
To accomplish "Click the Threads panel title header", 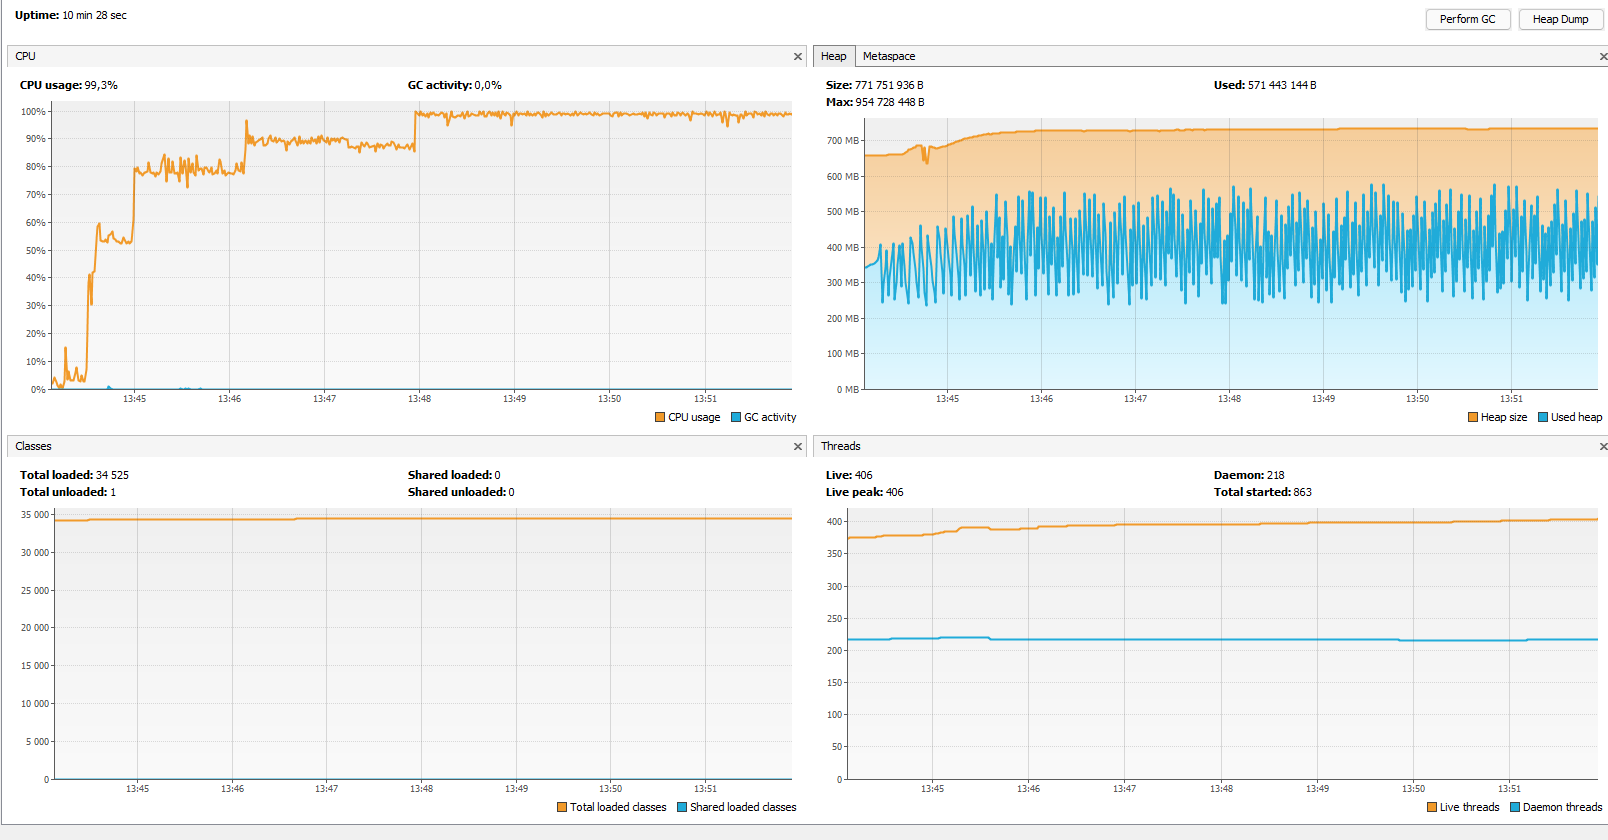I will 840,446.
